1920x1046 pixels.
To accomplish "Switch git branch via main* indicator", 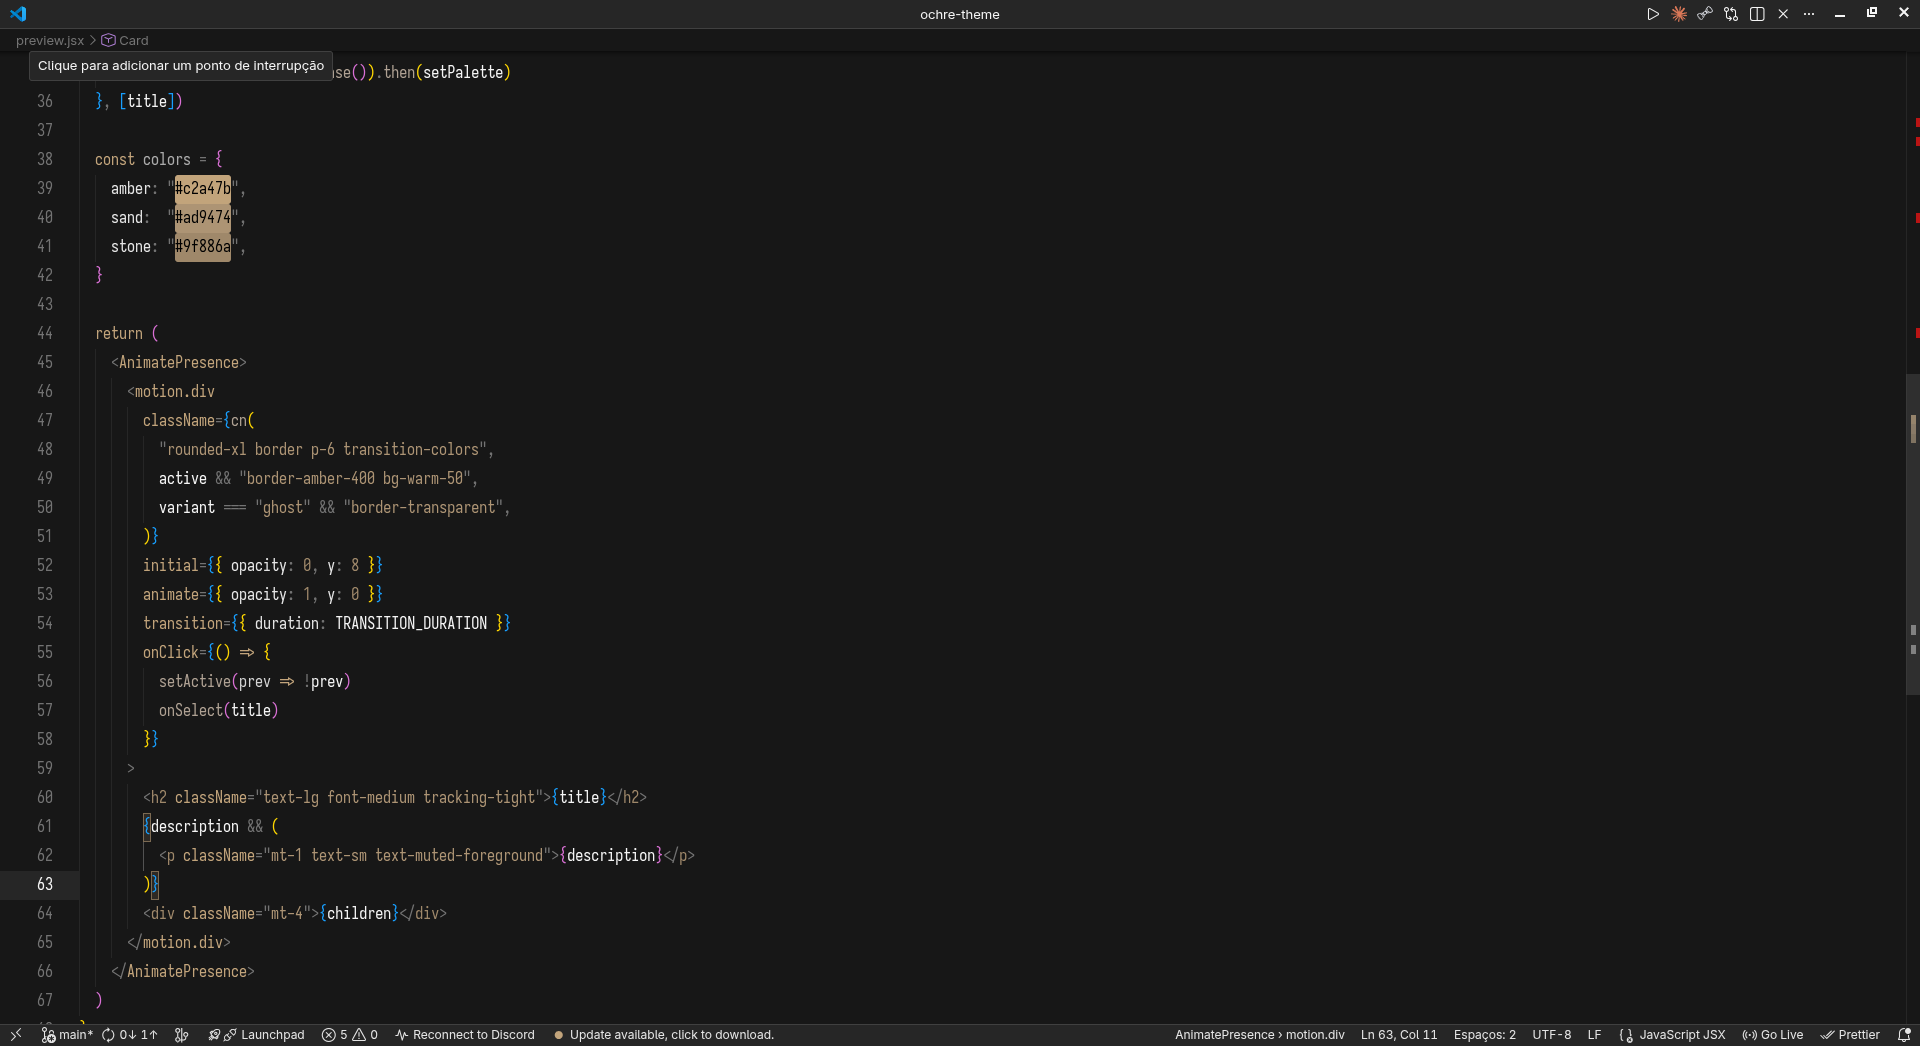I will click(x=67, y=1035).
